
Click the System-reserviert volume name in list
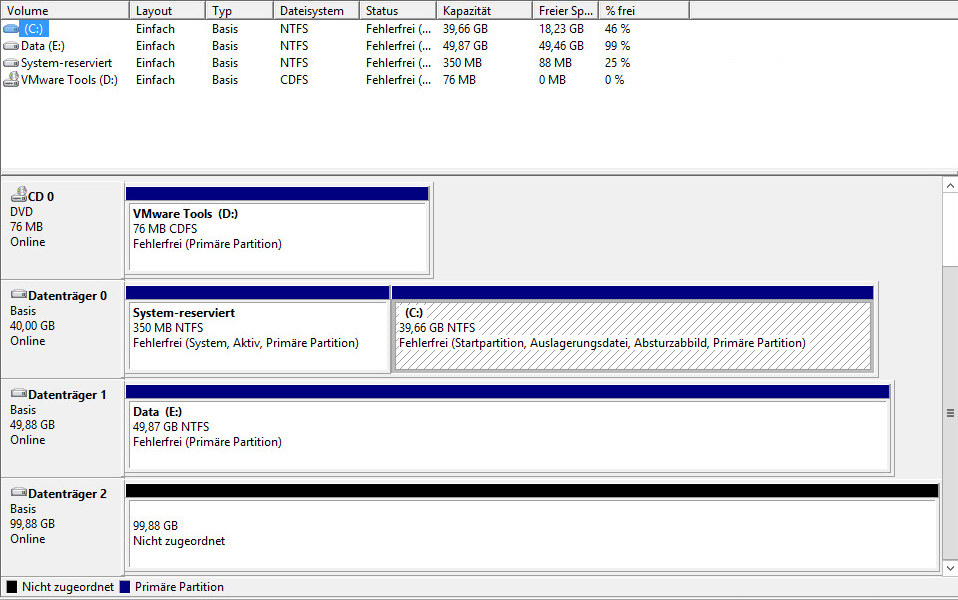click(67, 63)
